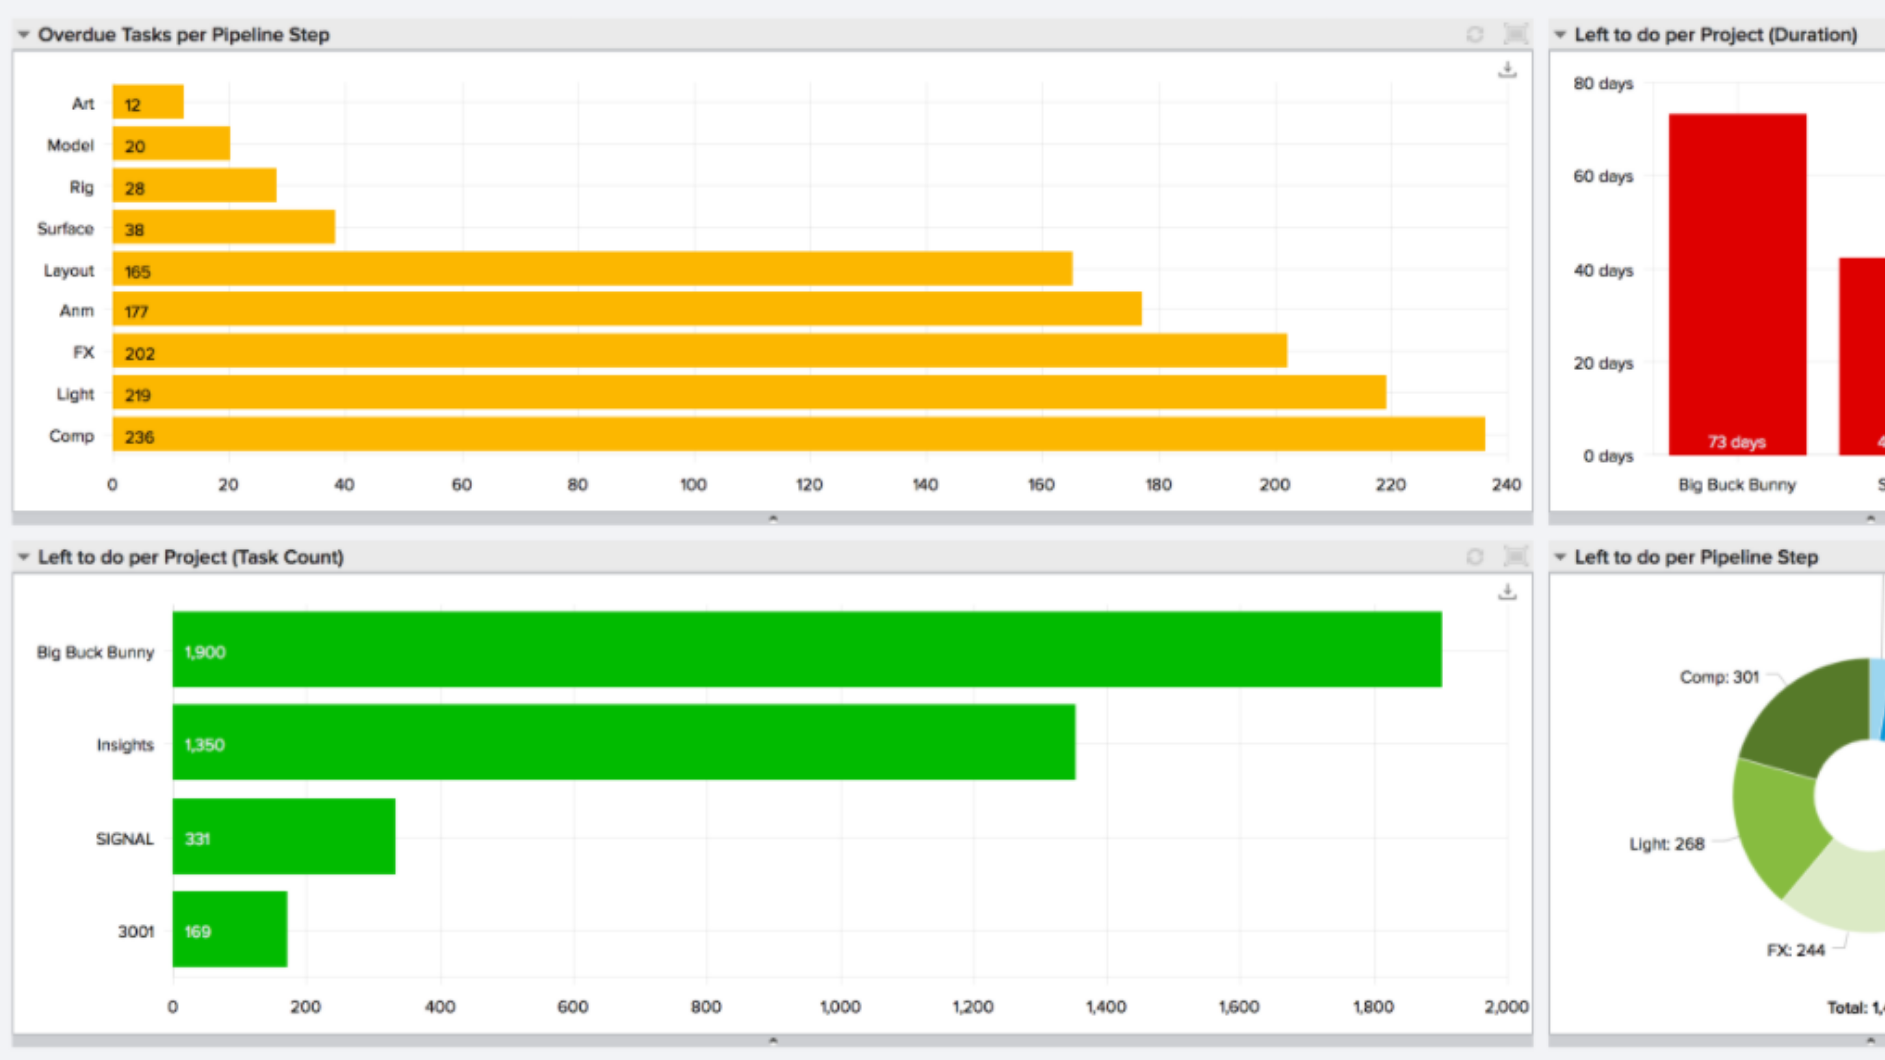Maximize the Left to do Task Count widget
The width and height of the screenshot is (1885, 1060).
click(x=1516, y=557)
